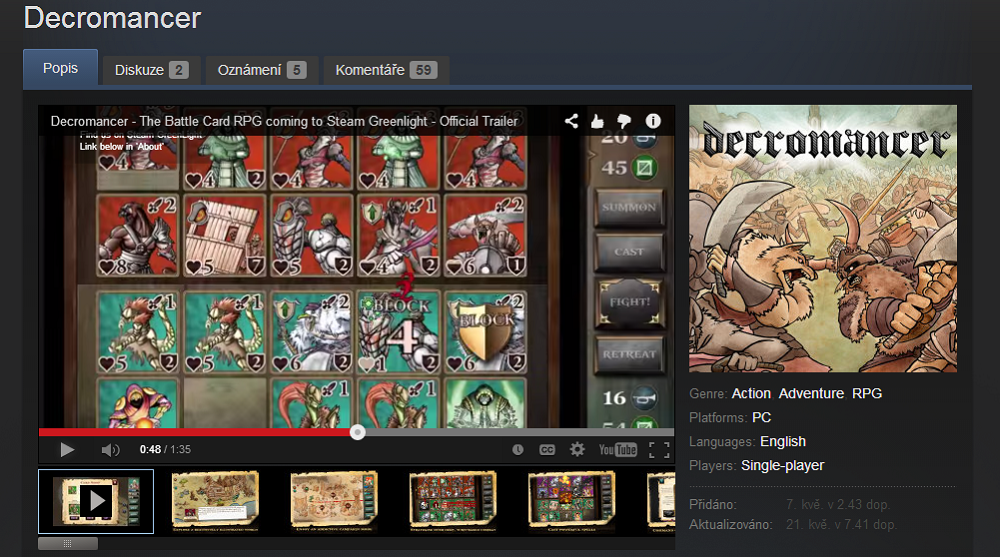1000x557 pixels.
Task: Click the RPG genre link
Action: click(x=867, y=394)
